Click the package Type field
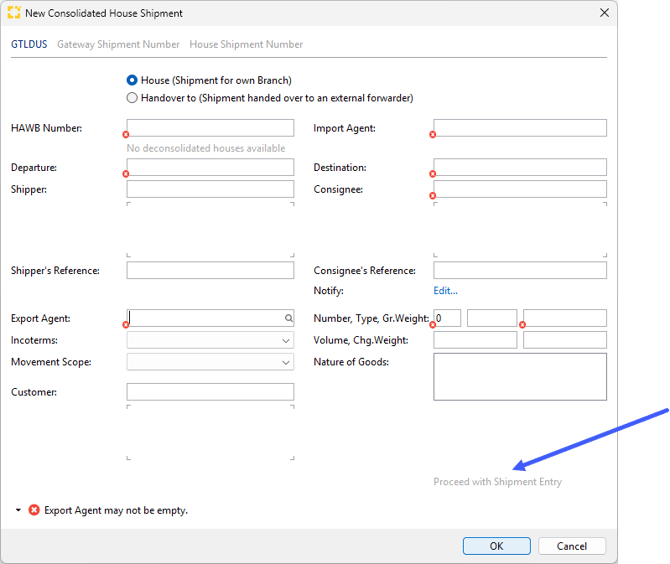670x564 pixels. (492, 318)
